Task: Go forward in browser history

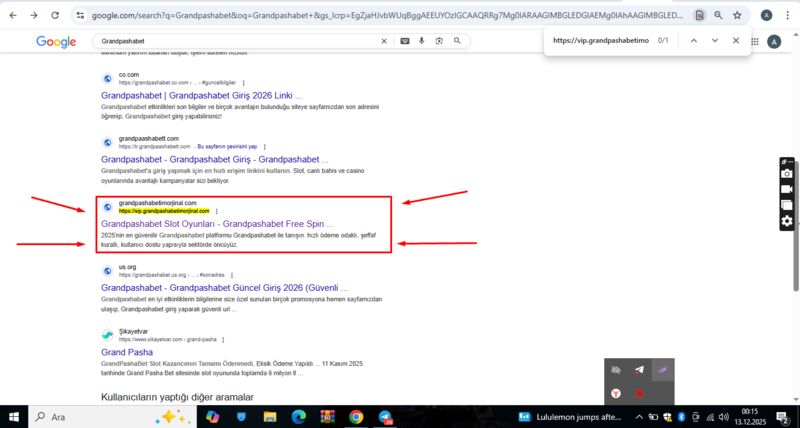Action: 34,15
